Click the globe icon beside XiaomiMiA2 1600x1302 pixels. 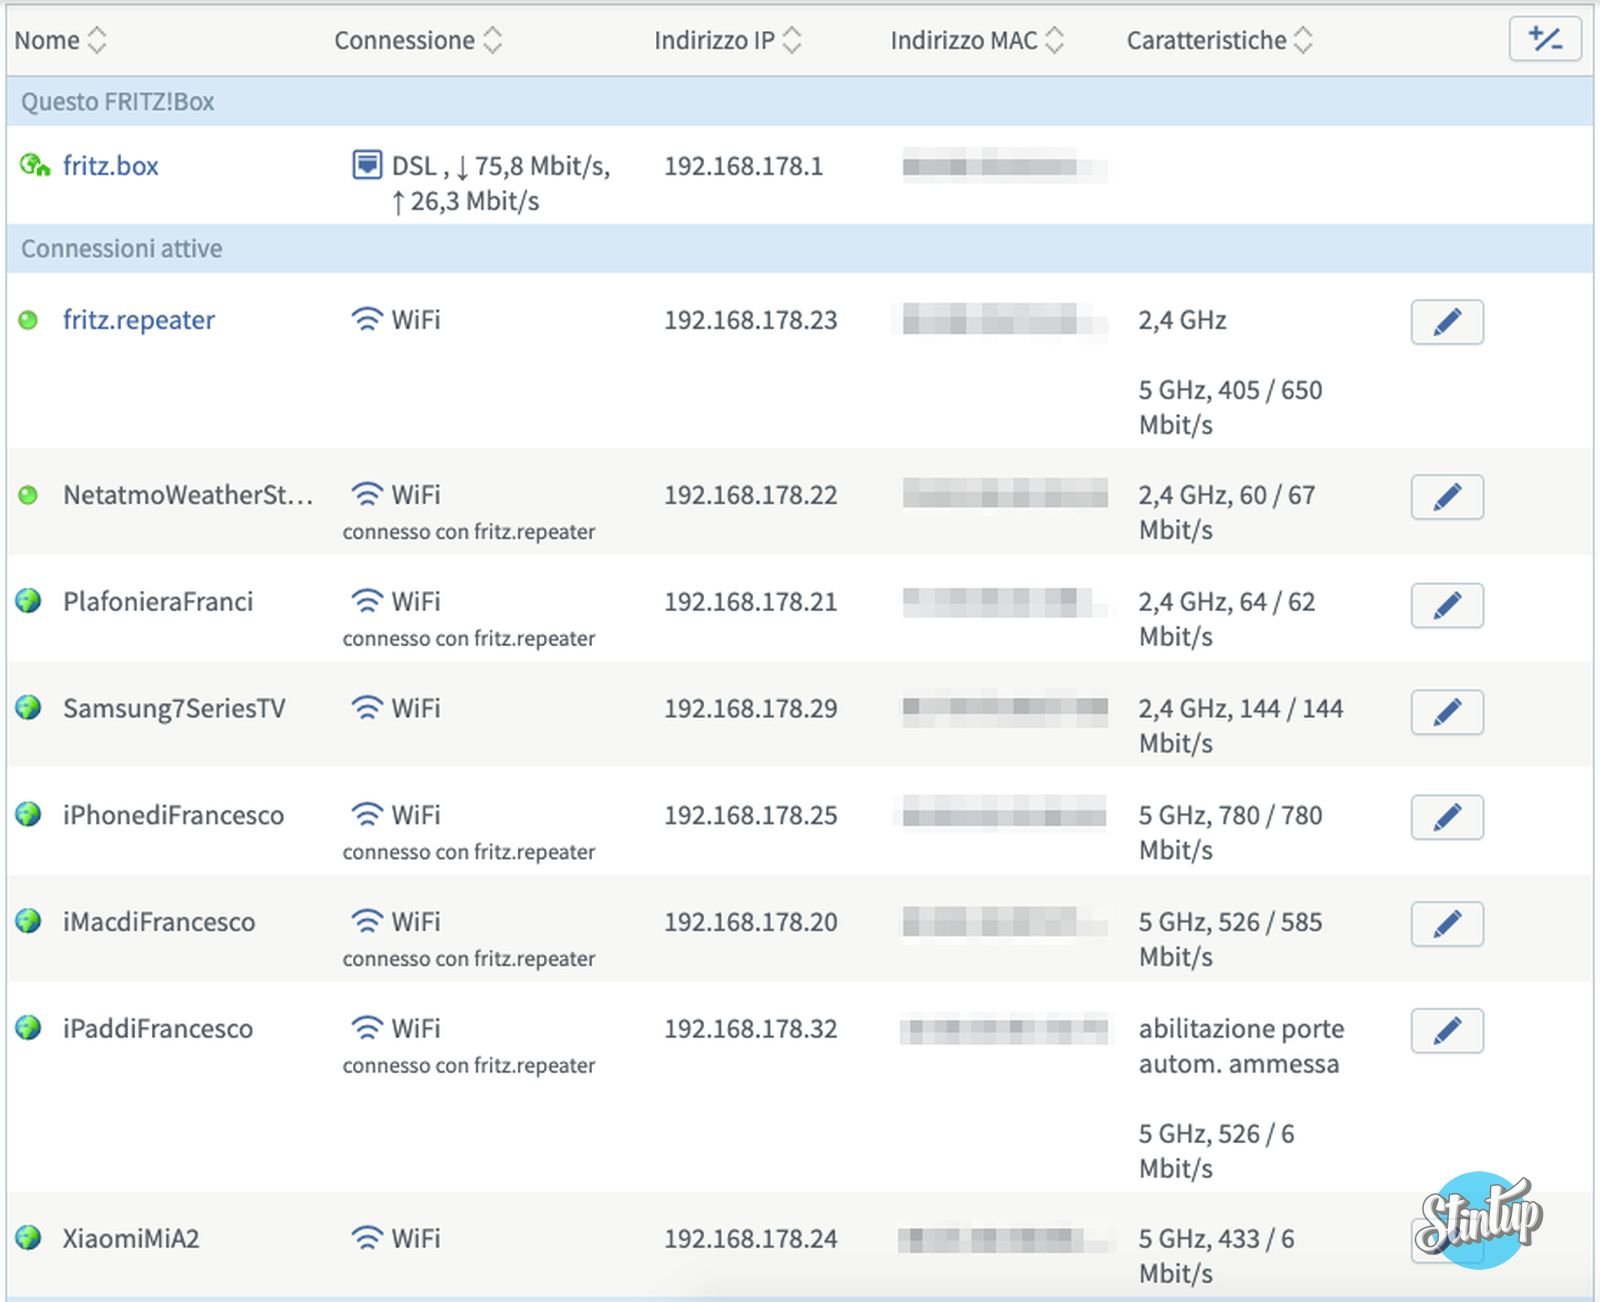[x=29, y=1238]
